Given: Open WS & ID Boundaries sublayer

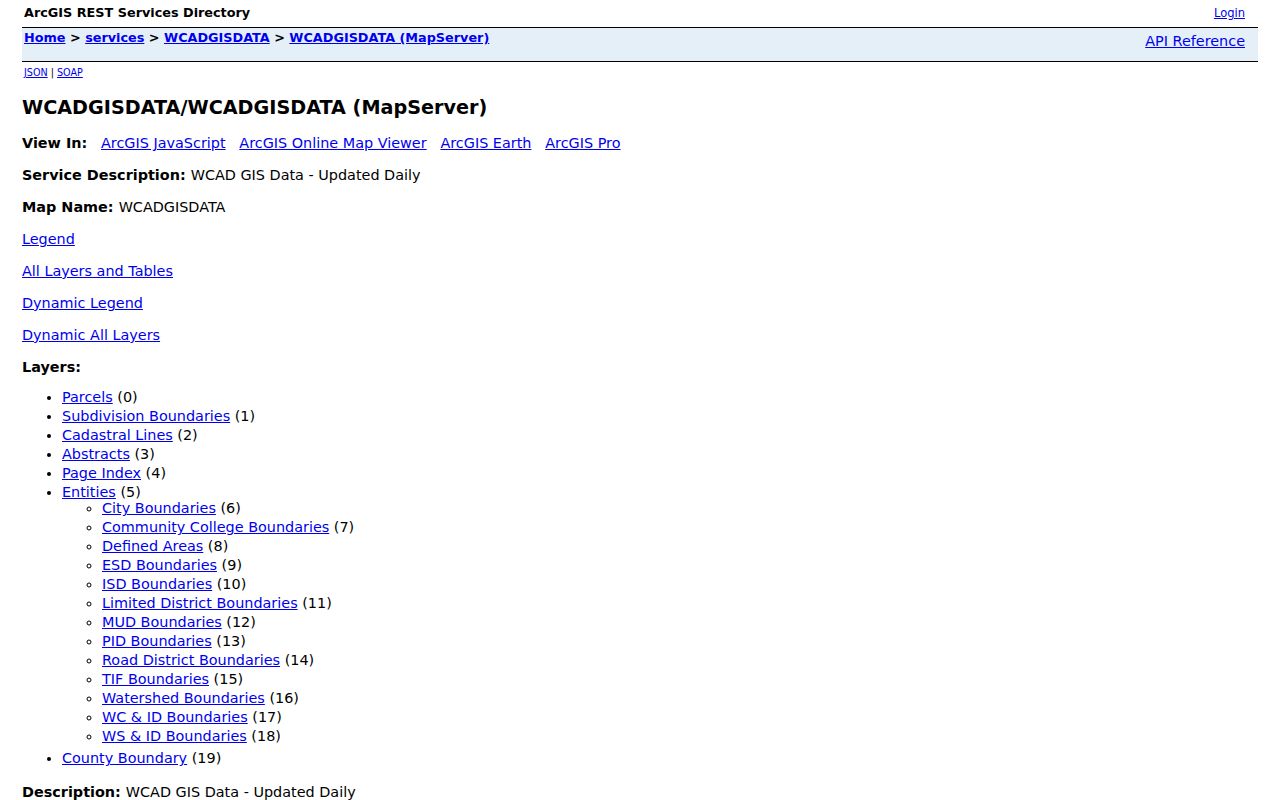Looking at the screenshot, I should [x=174, y=736].
